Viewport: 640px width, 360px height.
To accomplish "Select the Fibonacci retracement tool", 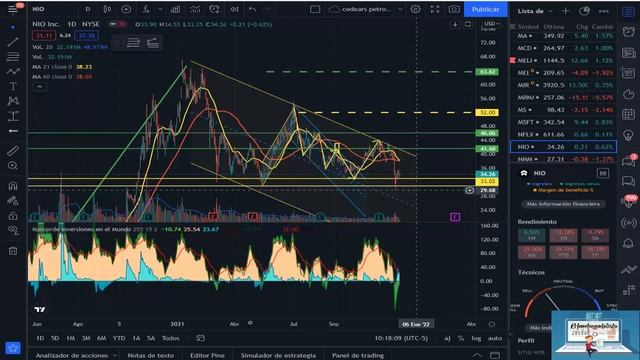I will point(13,57).
